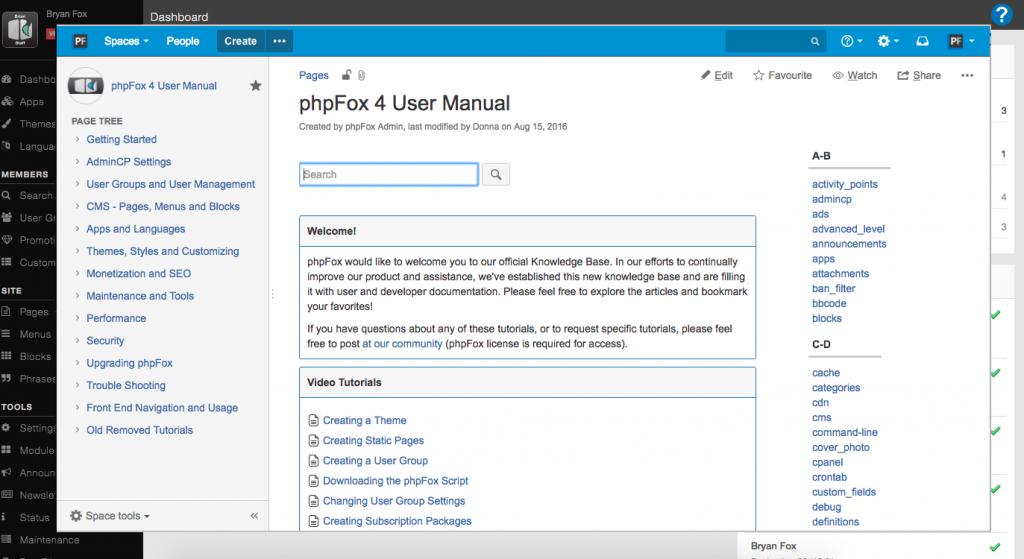The height and width of the screenshot is (559, 1024).
Task: Open the advanced_level label
Action: [848, 229]
